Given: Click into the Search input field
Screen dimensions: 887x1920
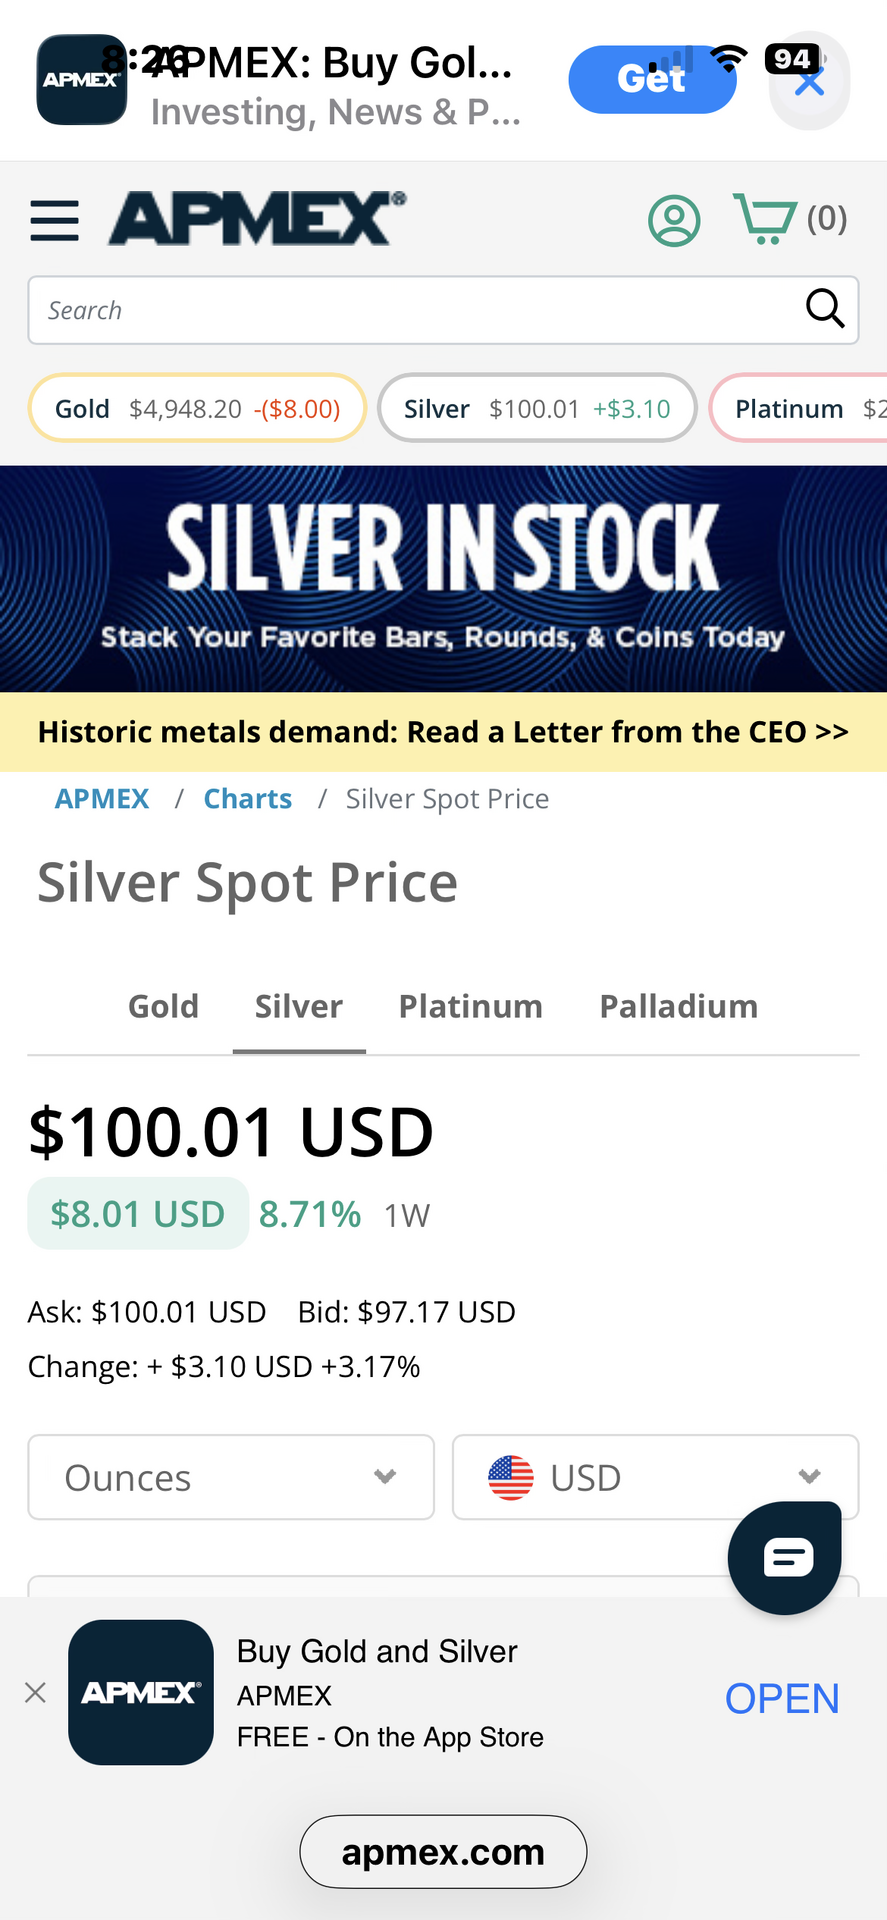Looking at the screenshot, I should (x=410, y=310).
